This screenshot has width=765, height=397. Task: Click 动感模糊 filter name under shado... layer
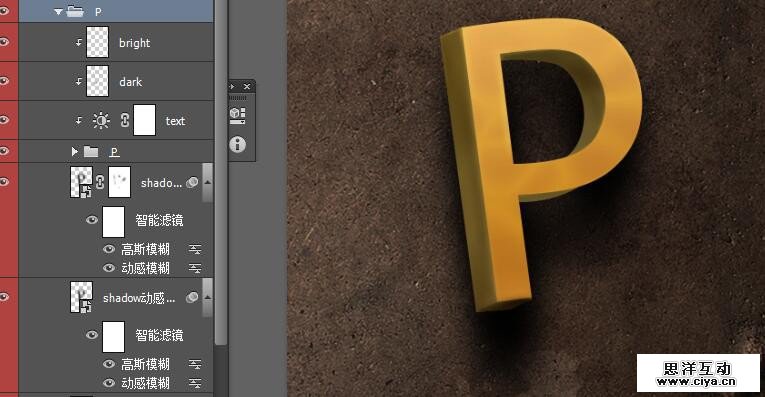tap(145, 268)
